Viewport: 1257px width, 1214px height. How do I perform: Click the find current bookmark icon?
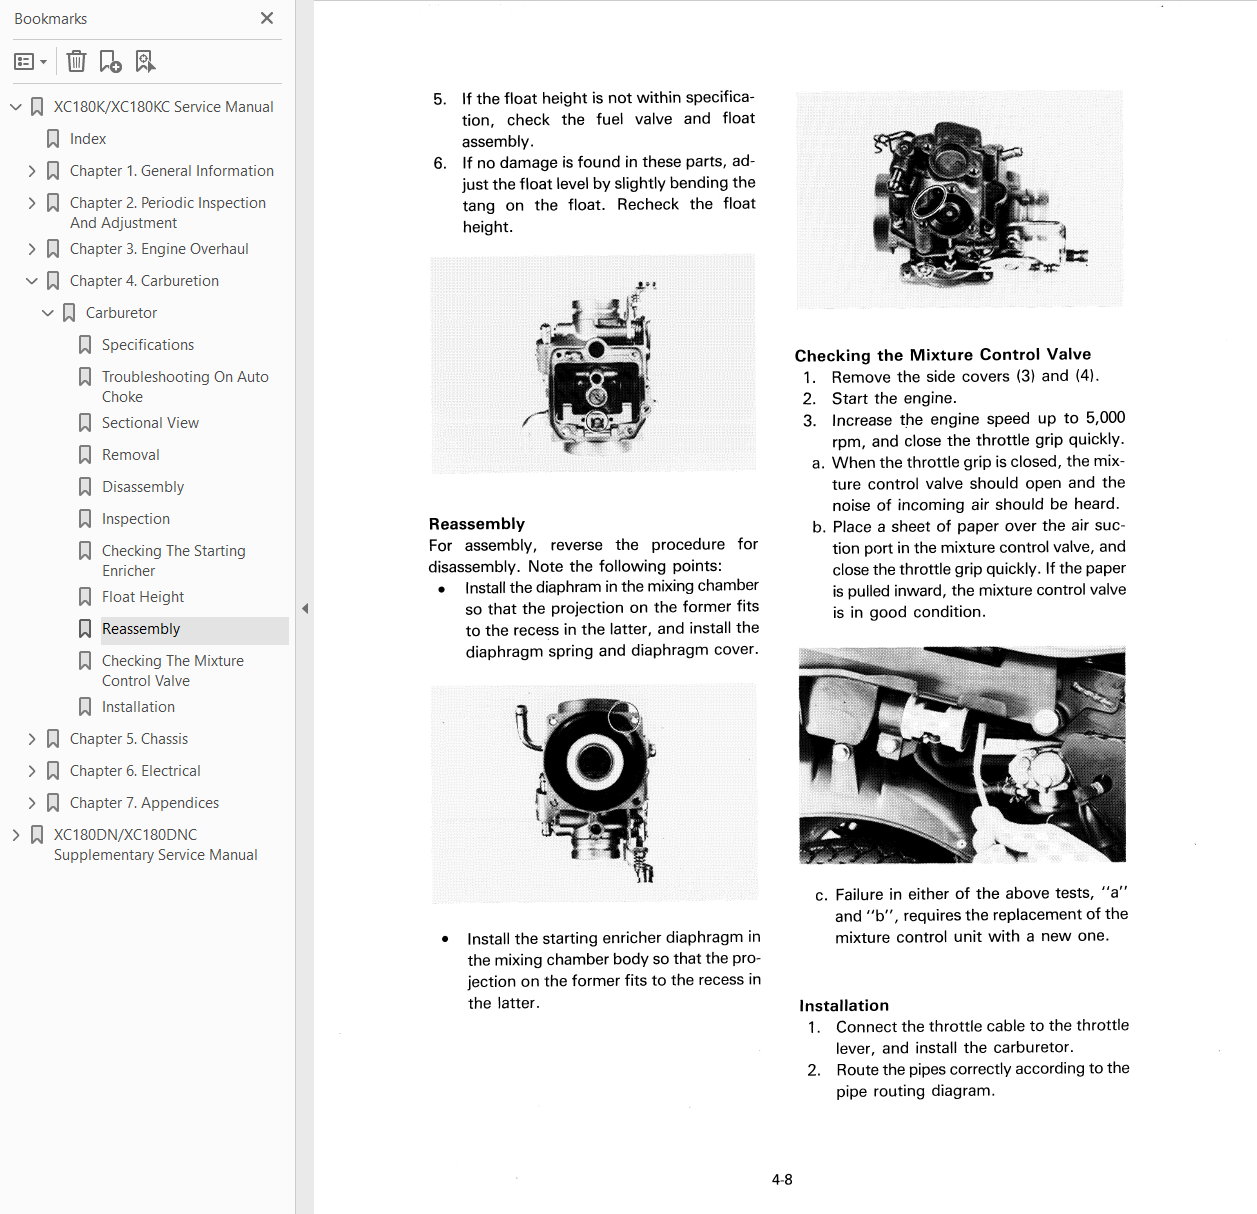click(145, 62)
